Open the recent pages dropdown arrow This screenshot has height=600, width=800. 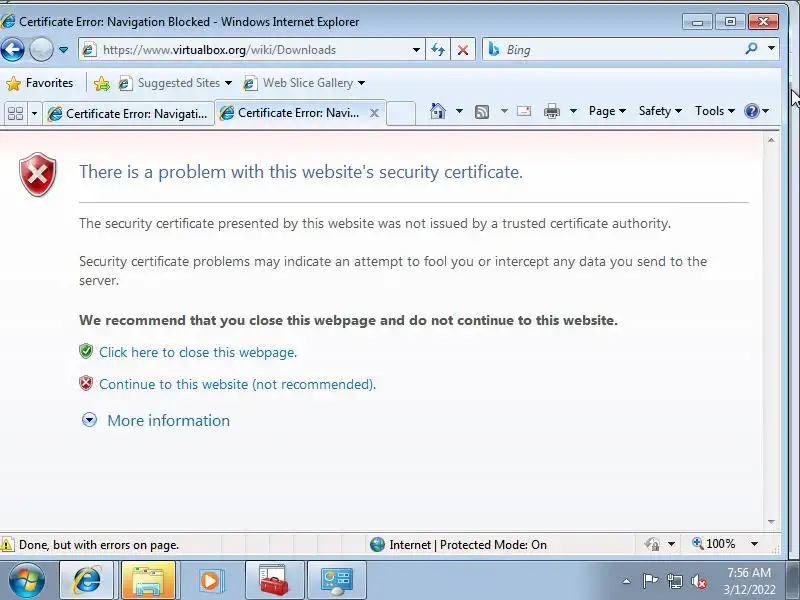point(63,50)
